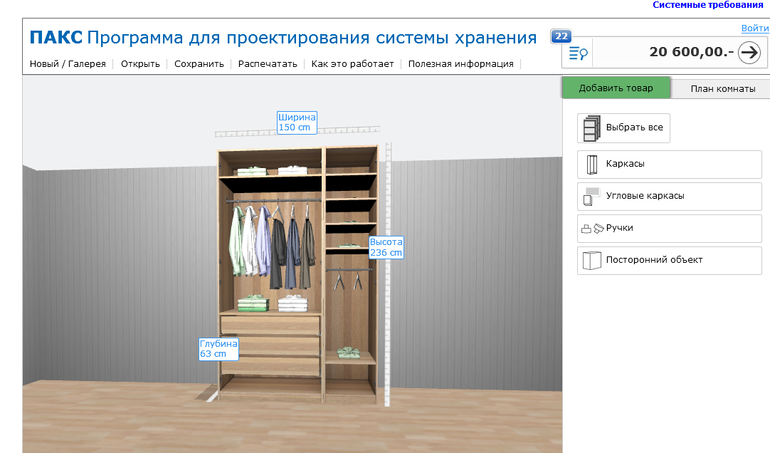The image size is (770, 453).
Task: Switch to the План комнаты tab
Action: click(722, 89)
